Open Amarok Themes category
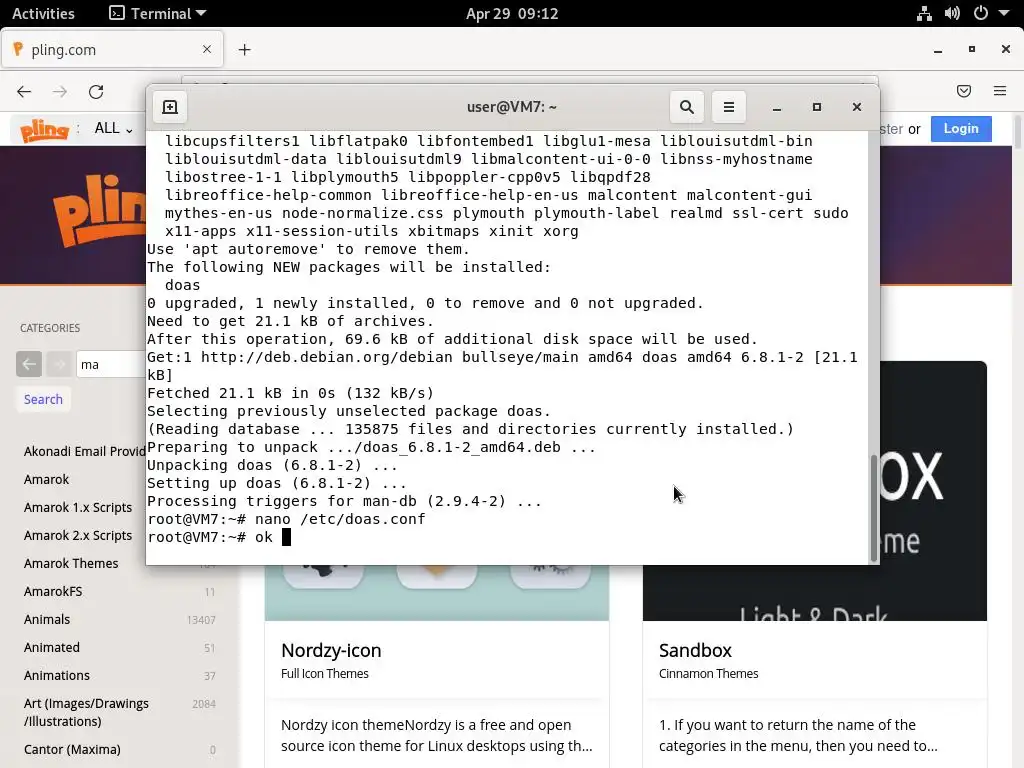Screen dimensions: 1024x768 tap(71, 564)
